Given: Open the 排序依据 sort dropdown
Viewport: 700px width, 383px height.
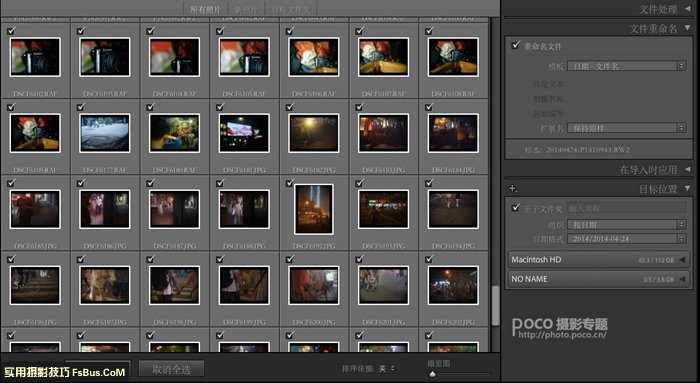Looking at the screenshot, I should [387, 369].
